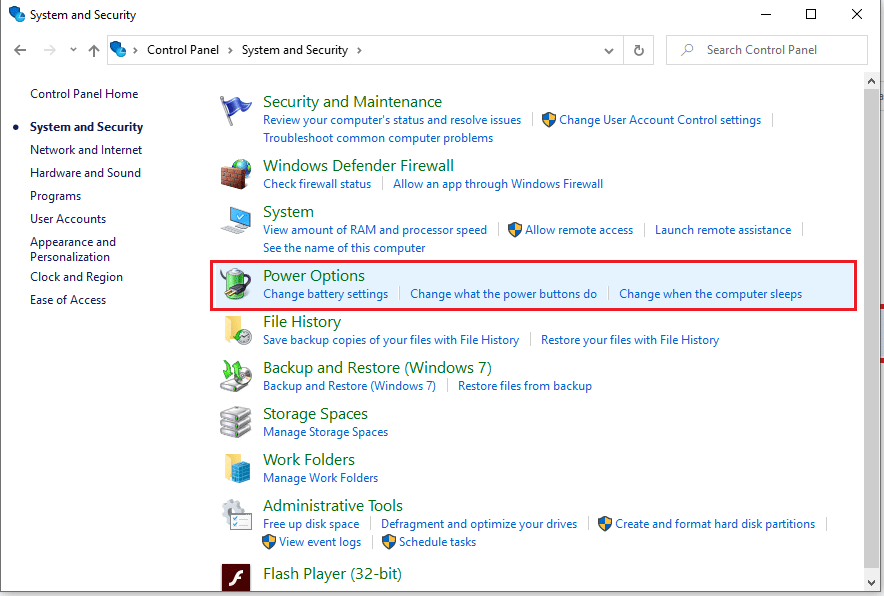Screen dimensions: 884x596
Task: Click the Flash Player icon
Action: [236, 577]
